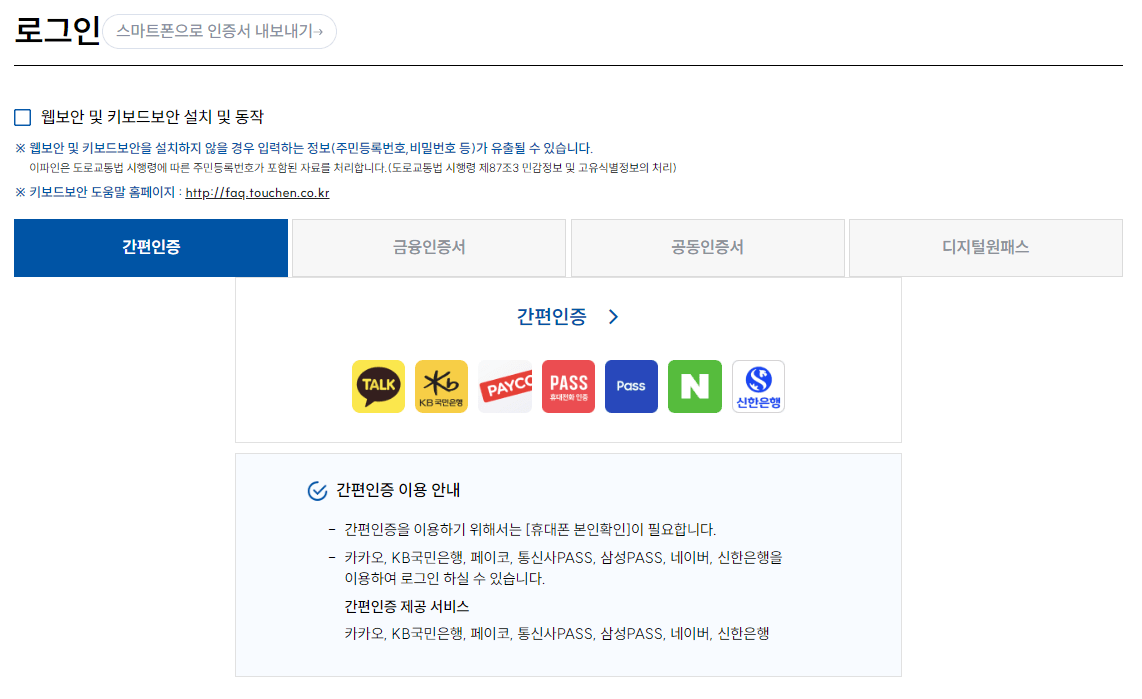Viewport: 1142px width, 699px height.
Task: Click the 도로교통법 시행령 notice line
Action: coord(353,168)
